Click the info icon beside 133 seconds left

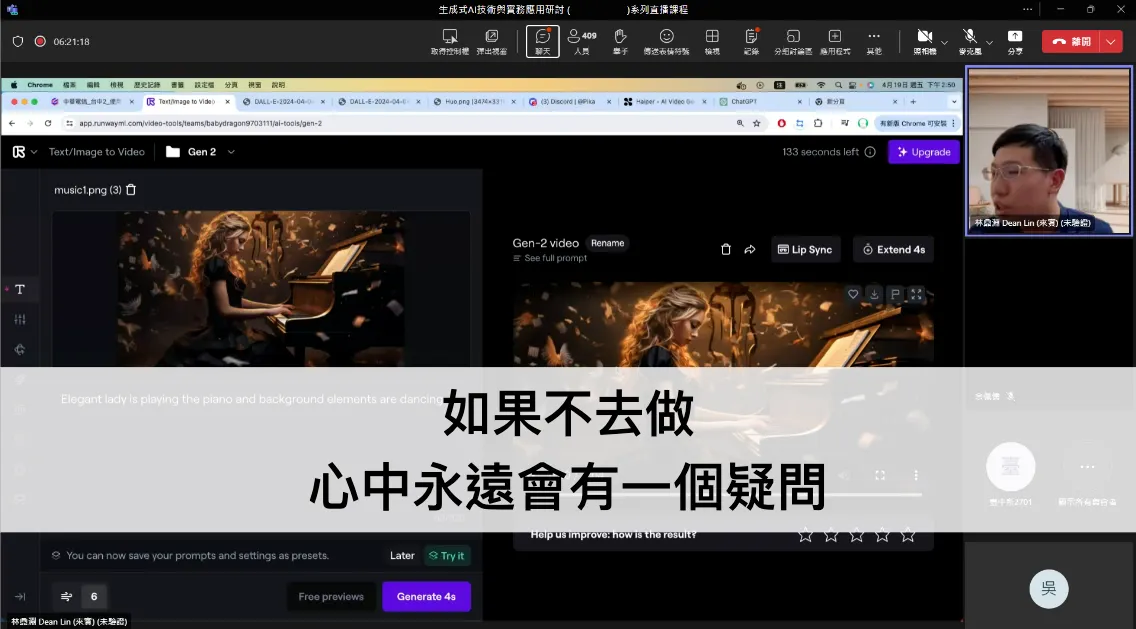click(x=870, y=152)
